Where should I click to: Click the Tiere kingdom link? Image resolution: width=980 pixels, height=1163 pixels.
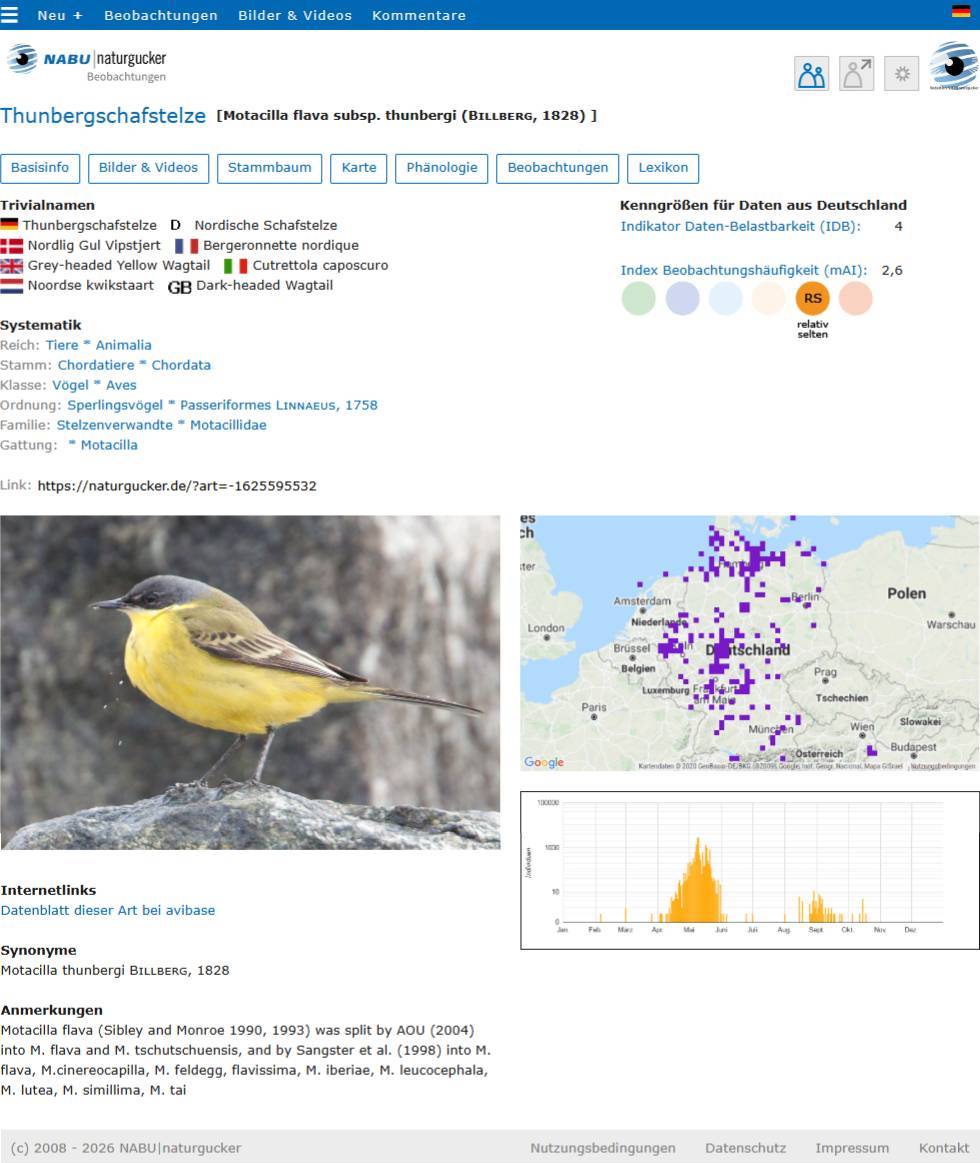(x=62, y=345)
